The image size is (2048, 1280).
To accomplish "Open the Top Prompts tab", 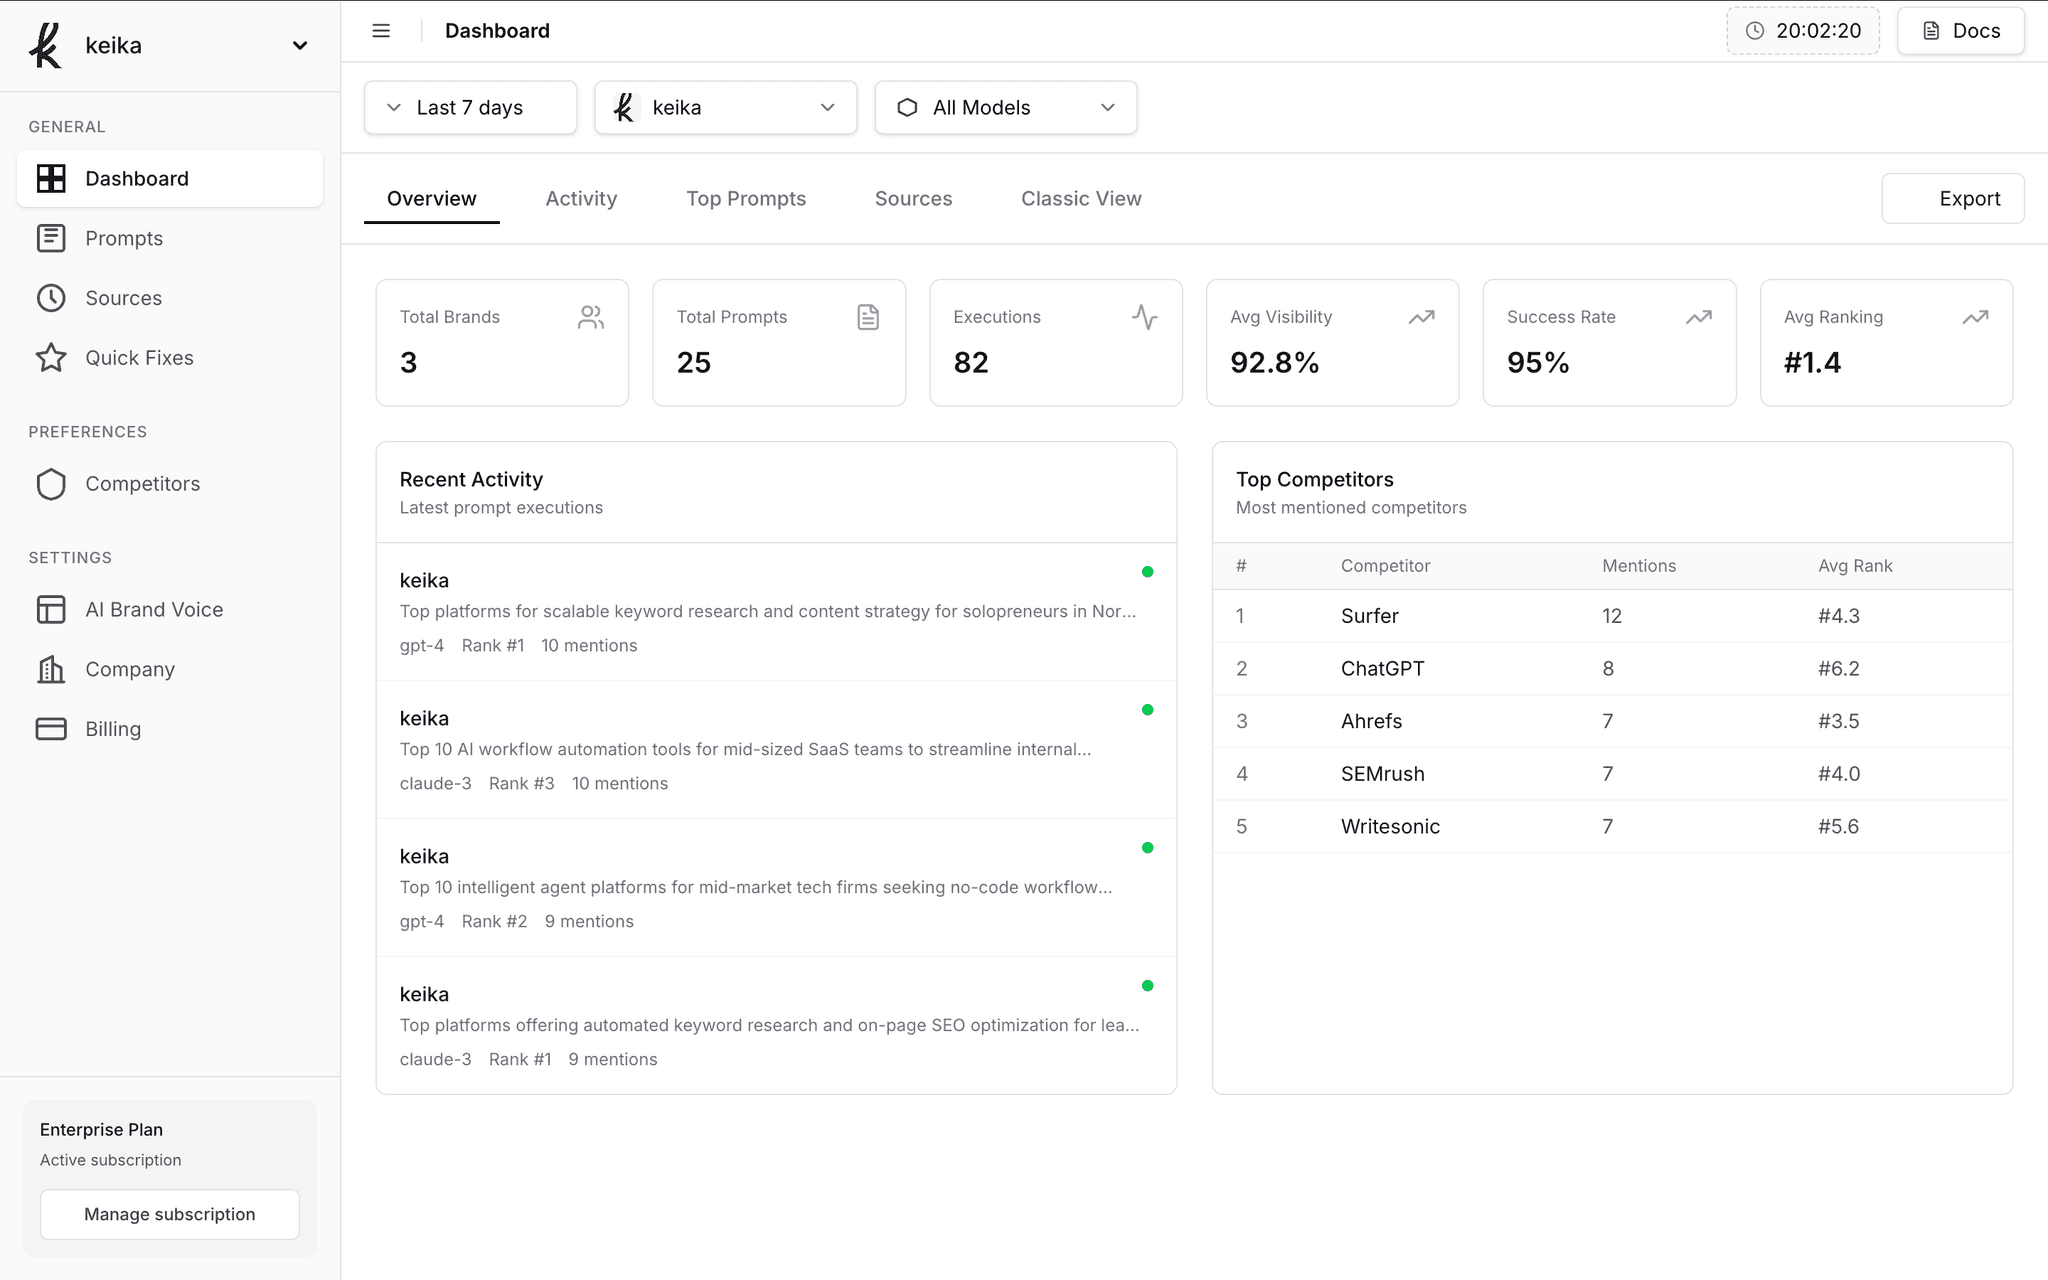I will [x=746, y=199].
